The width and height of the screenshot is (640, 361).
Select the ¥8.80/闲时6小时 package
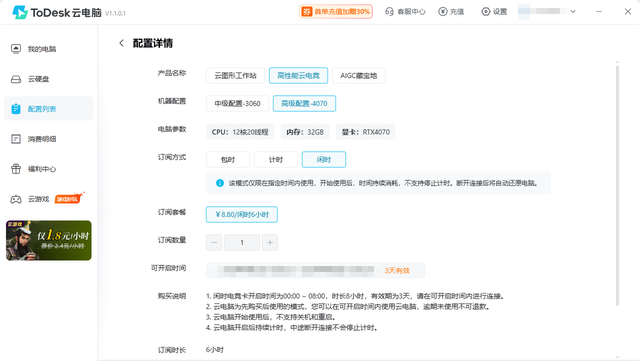pyautogui.click(x=242, y=214)
